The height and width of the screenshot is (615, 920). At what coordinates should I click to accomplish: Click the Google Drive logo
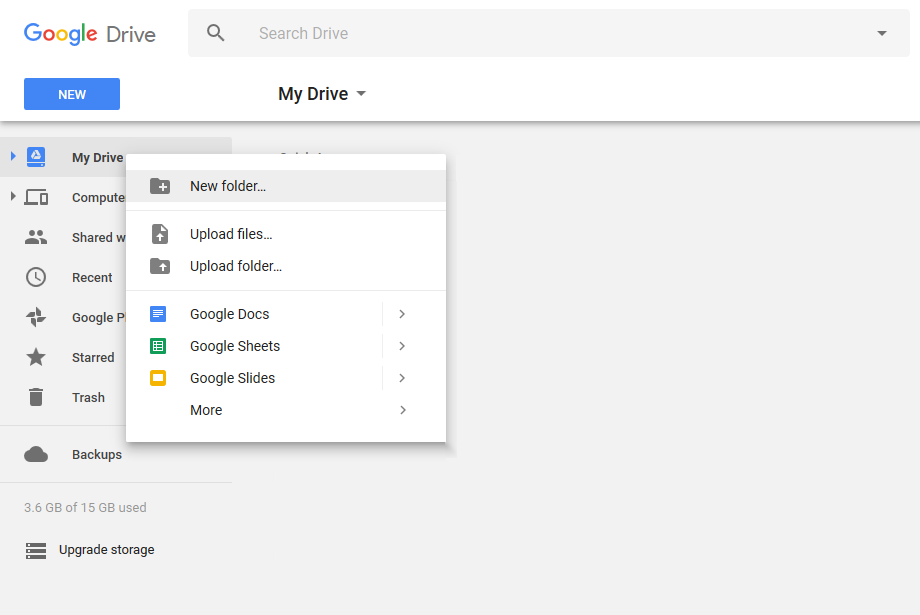click(90, 33)
